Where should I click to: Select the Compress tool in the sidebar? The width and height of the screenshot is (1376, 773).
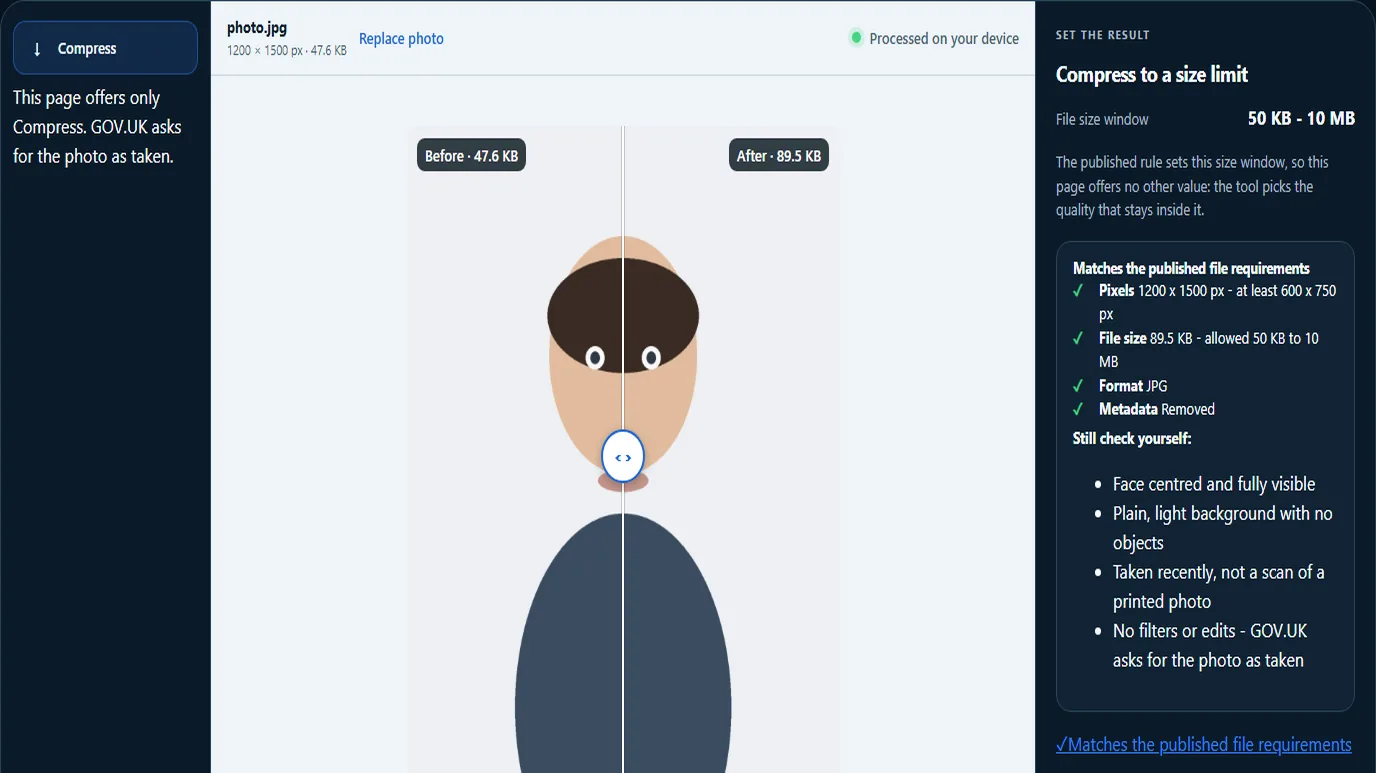pyautogui.click(x=105, y=48)
